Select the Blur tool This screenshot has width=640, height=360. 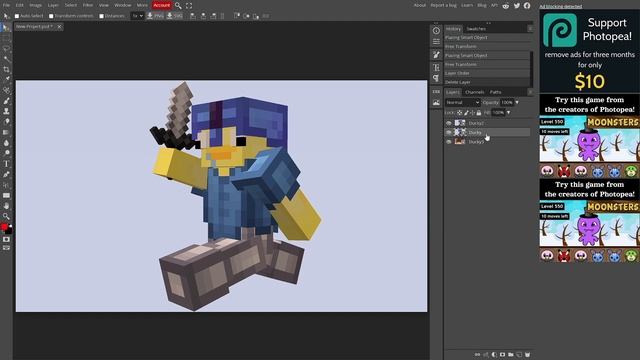6,143
